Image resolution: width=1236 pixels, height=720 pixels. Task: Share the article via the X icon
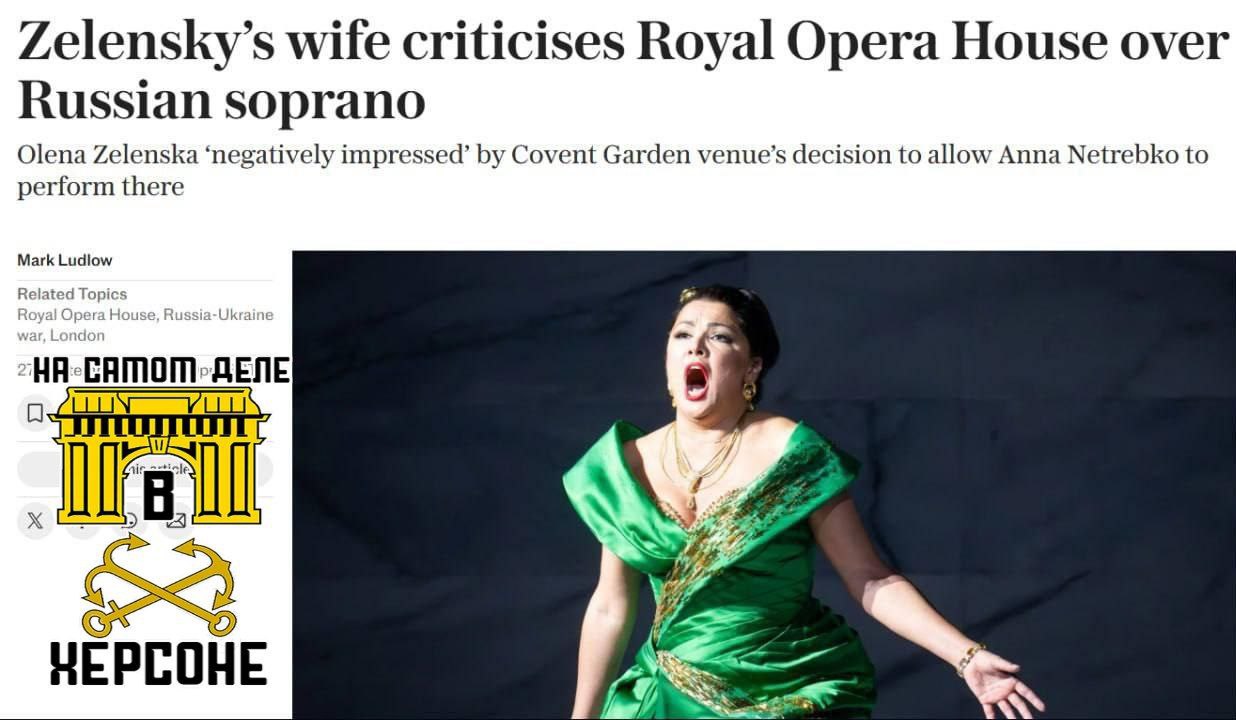(35, 520)
